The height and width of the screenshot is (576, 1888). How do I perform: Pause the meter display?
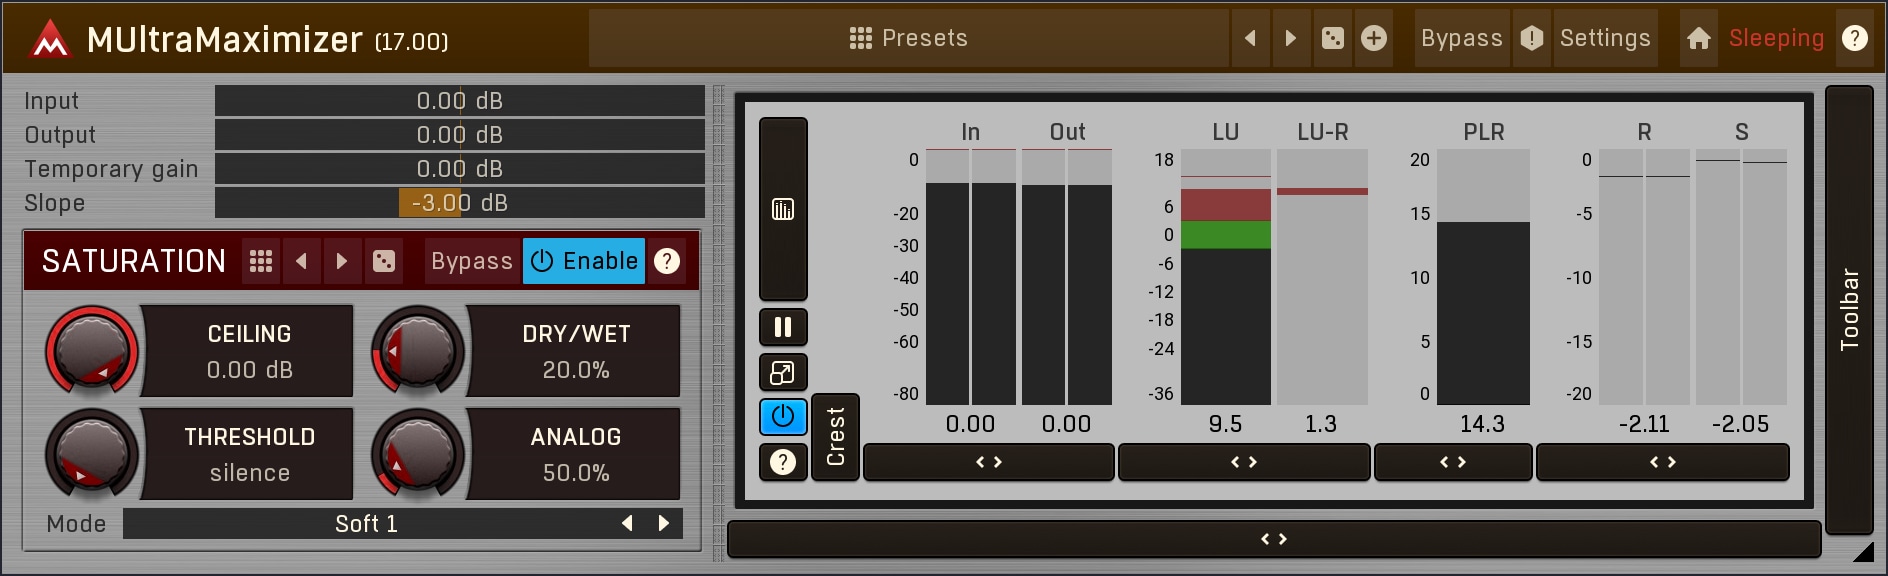coord(783,327)
